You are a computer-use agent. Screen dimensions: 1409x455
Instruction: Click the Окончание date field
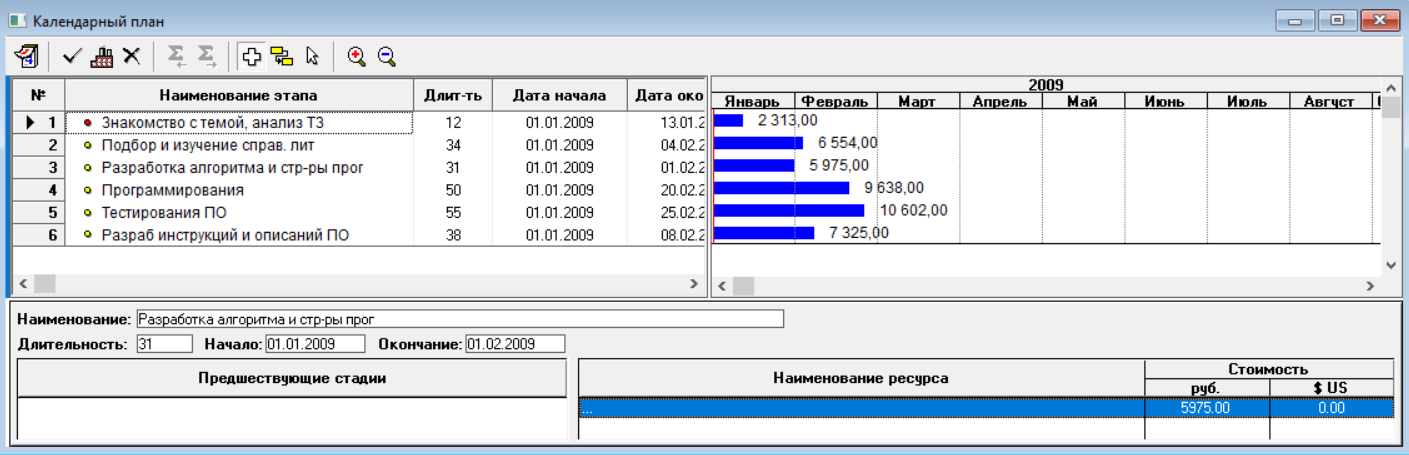pos(515,344)
